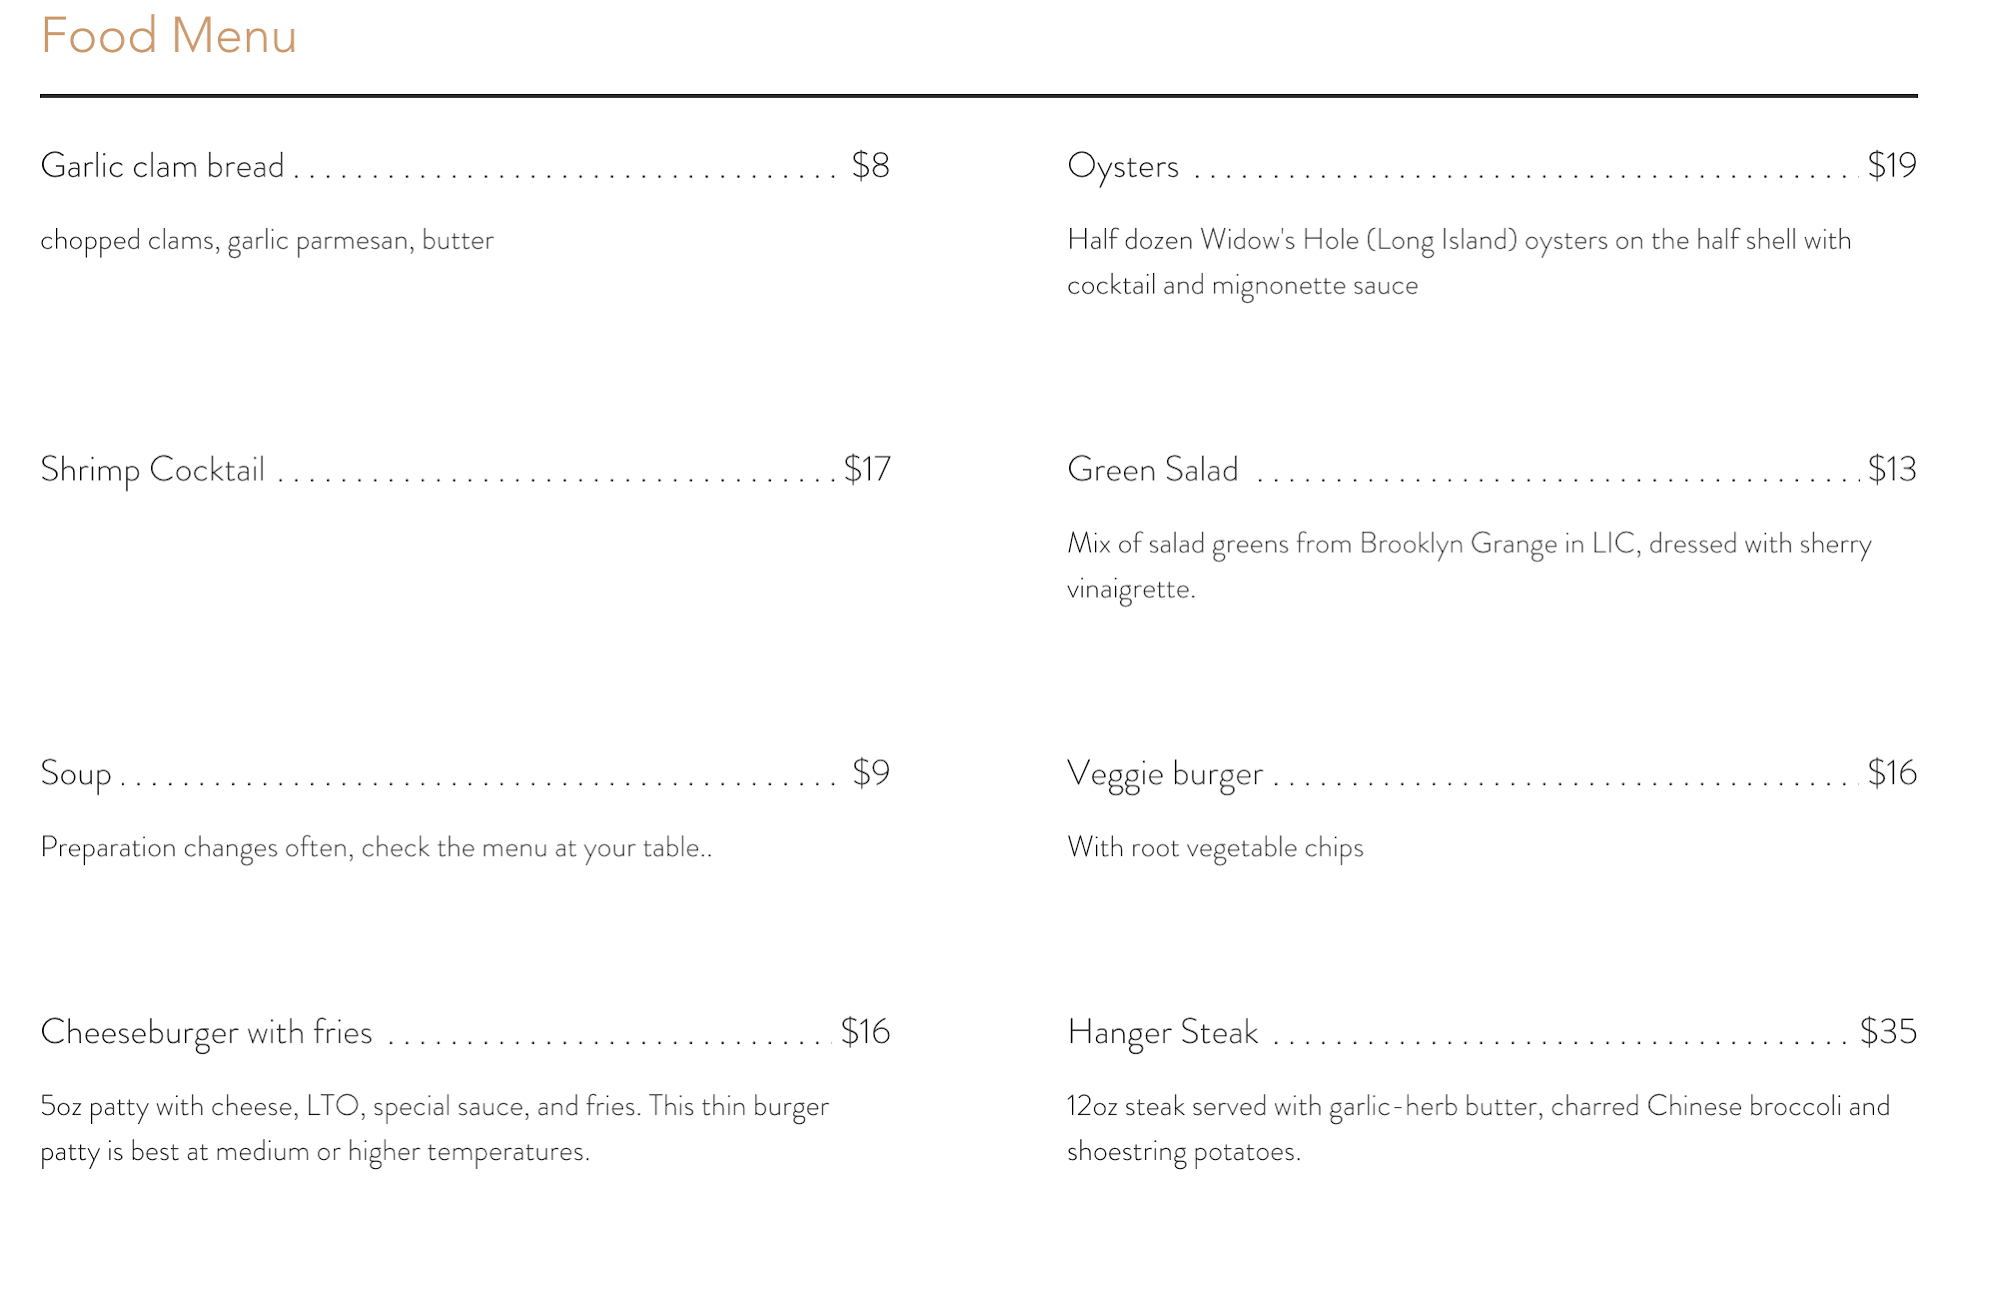2000x1289 pixels.
Task: Select the Cheeseburger with fries title
Action: coord(206,1033)
